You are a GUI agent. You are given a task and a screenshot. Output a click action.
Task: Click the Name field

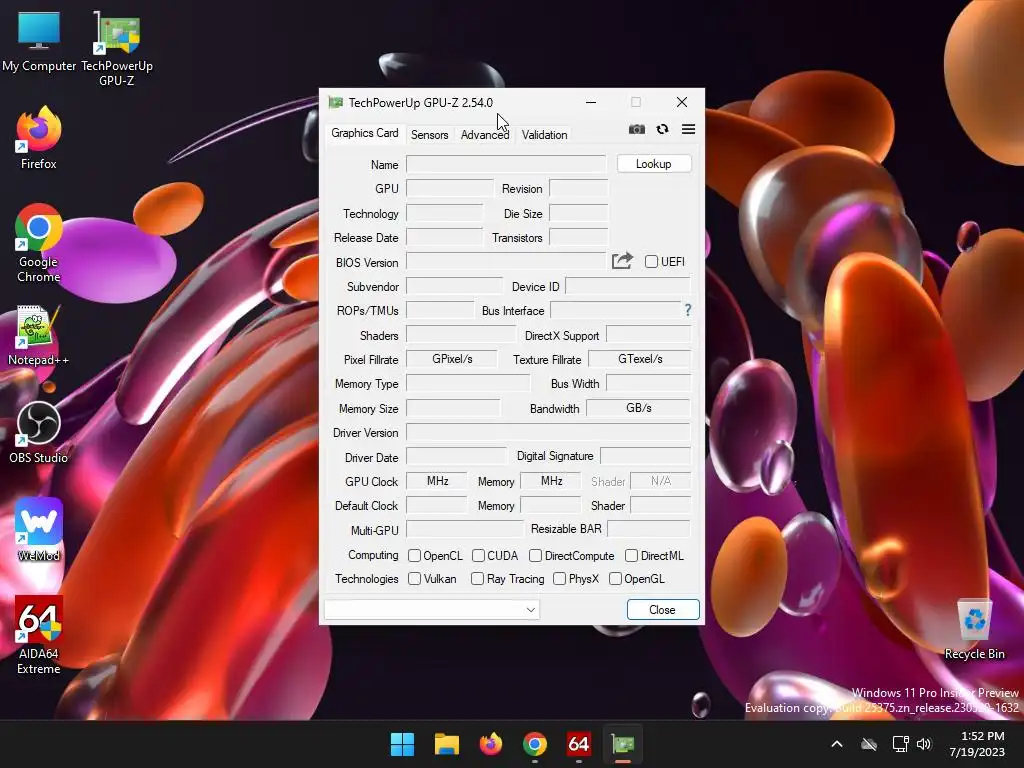tap(506, 164)
